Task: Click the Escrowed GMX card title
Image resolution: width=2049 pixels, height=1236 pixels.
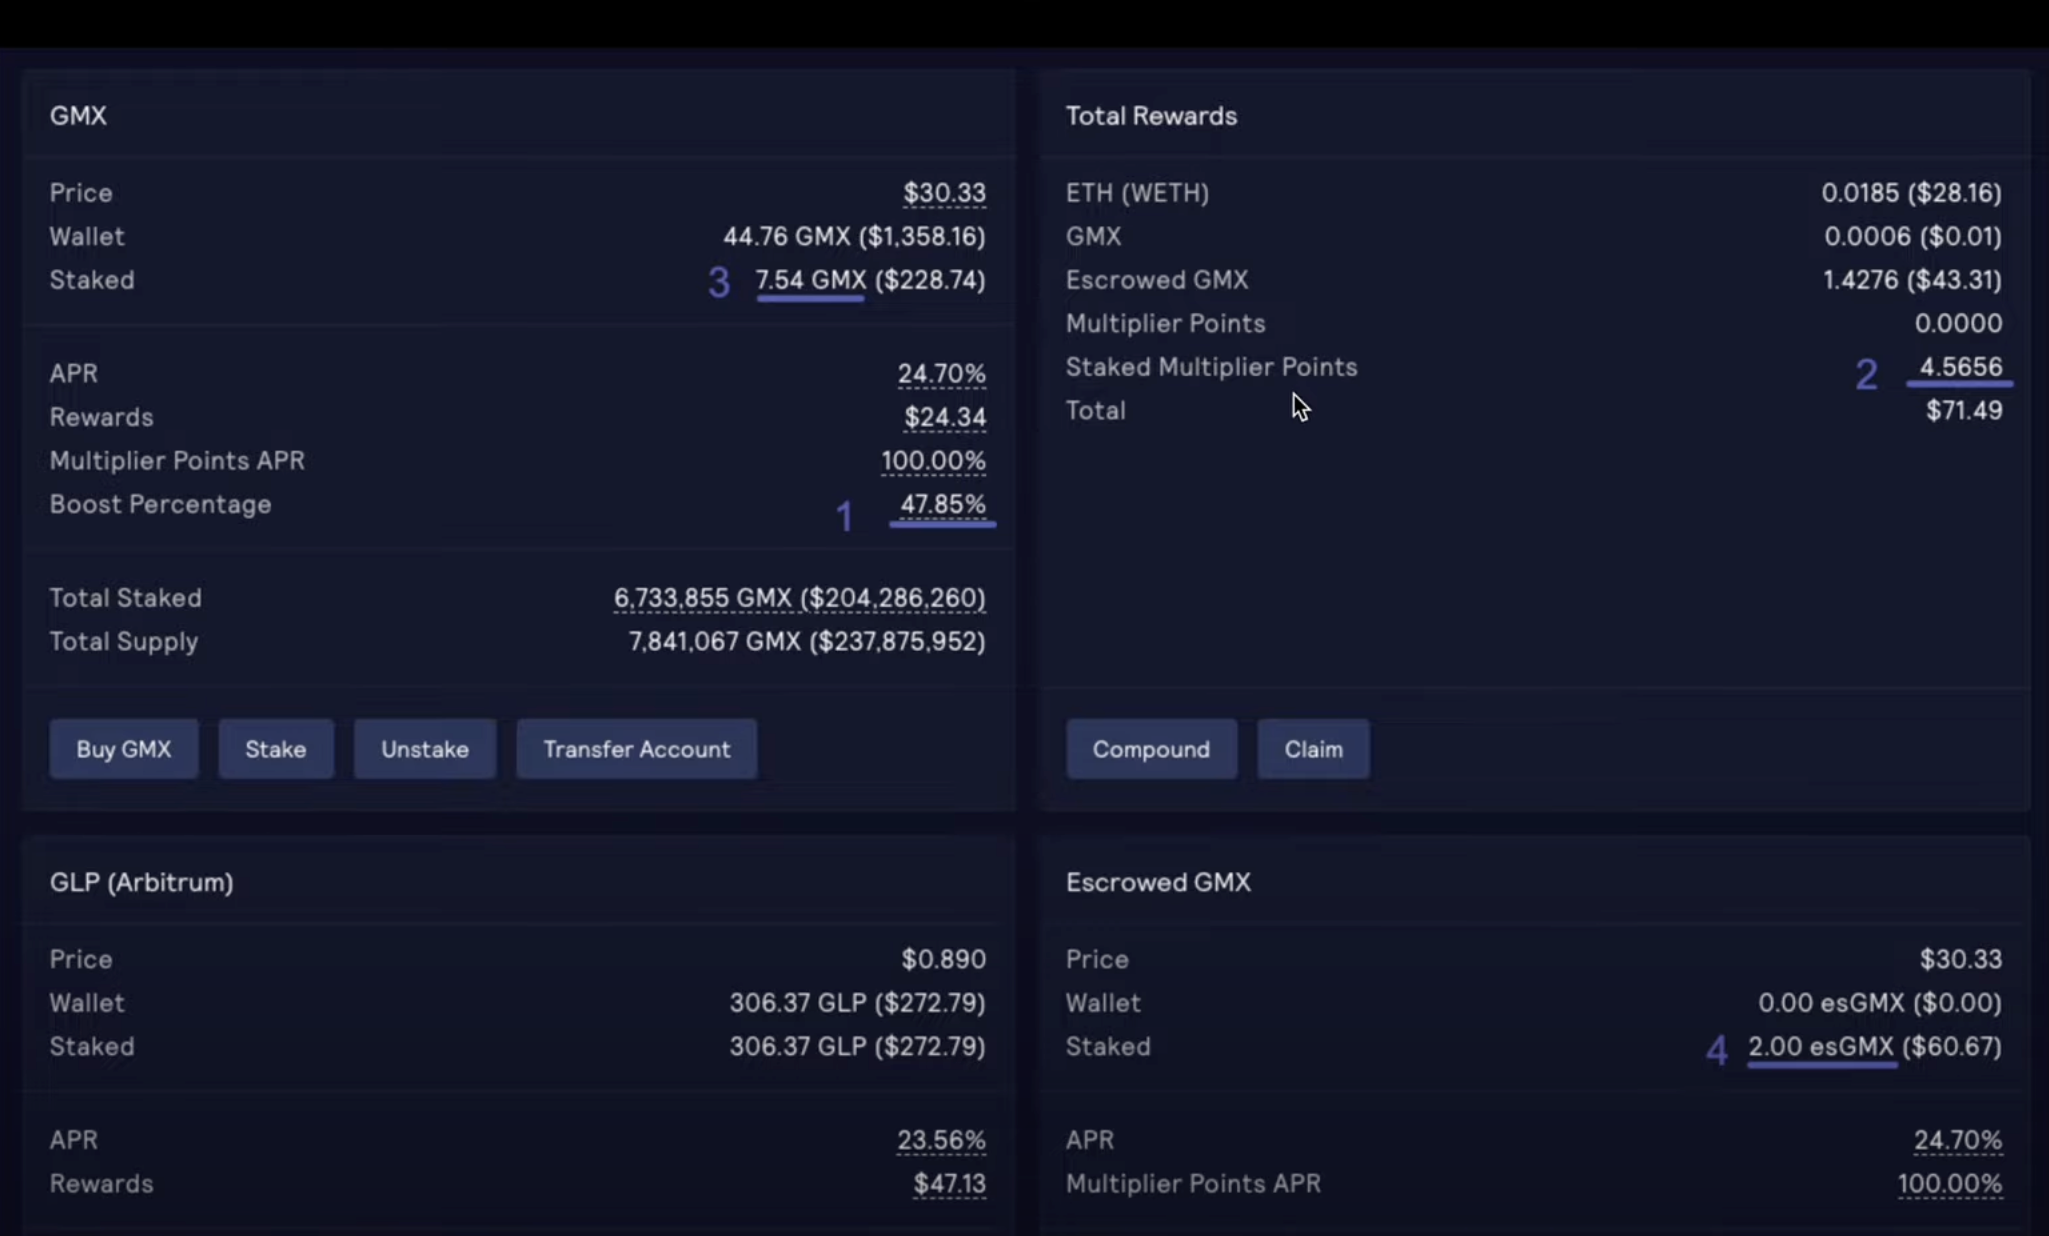Action: pos(1158,883)
